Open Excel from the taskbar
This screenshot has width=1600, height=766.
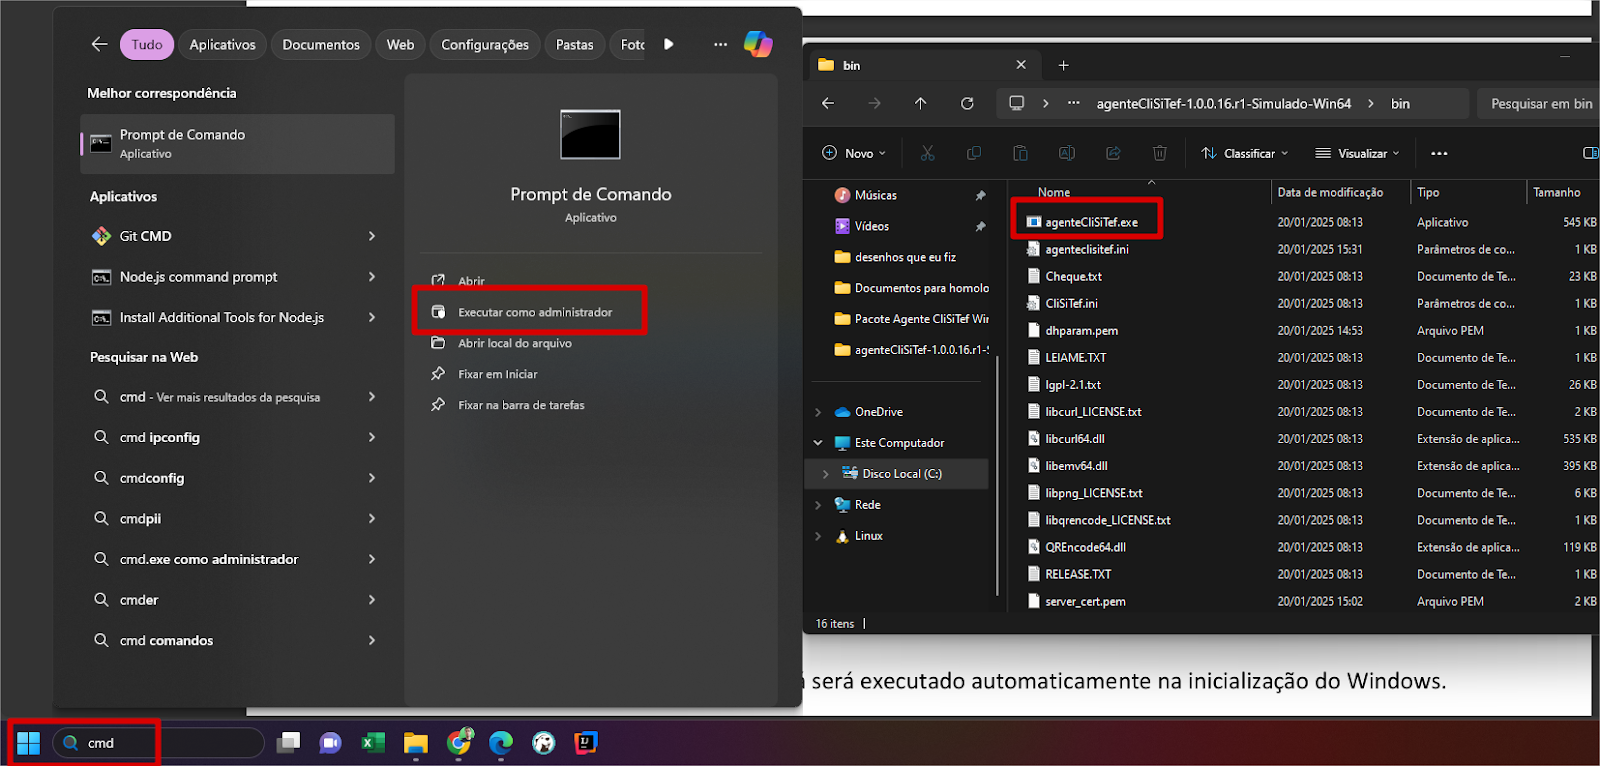373,742
